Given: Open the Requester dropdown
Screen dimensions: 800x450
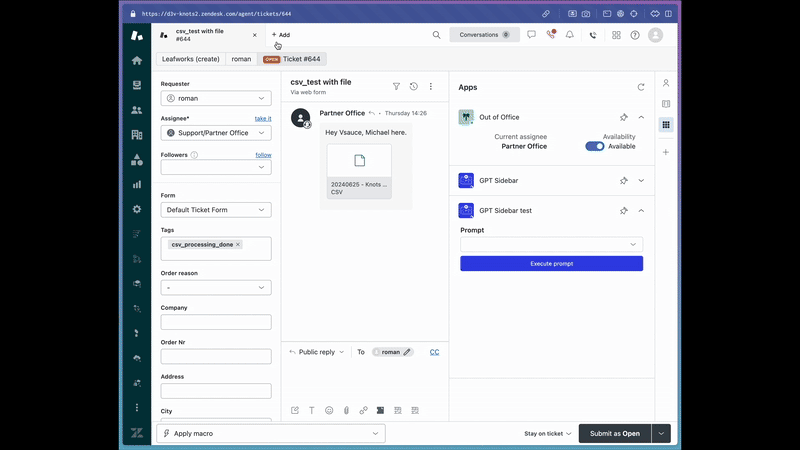Looking at the screenshot, I should coord(216,98).
